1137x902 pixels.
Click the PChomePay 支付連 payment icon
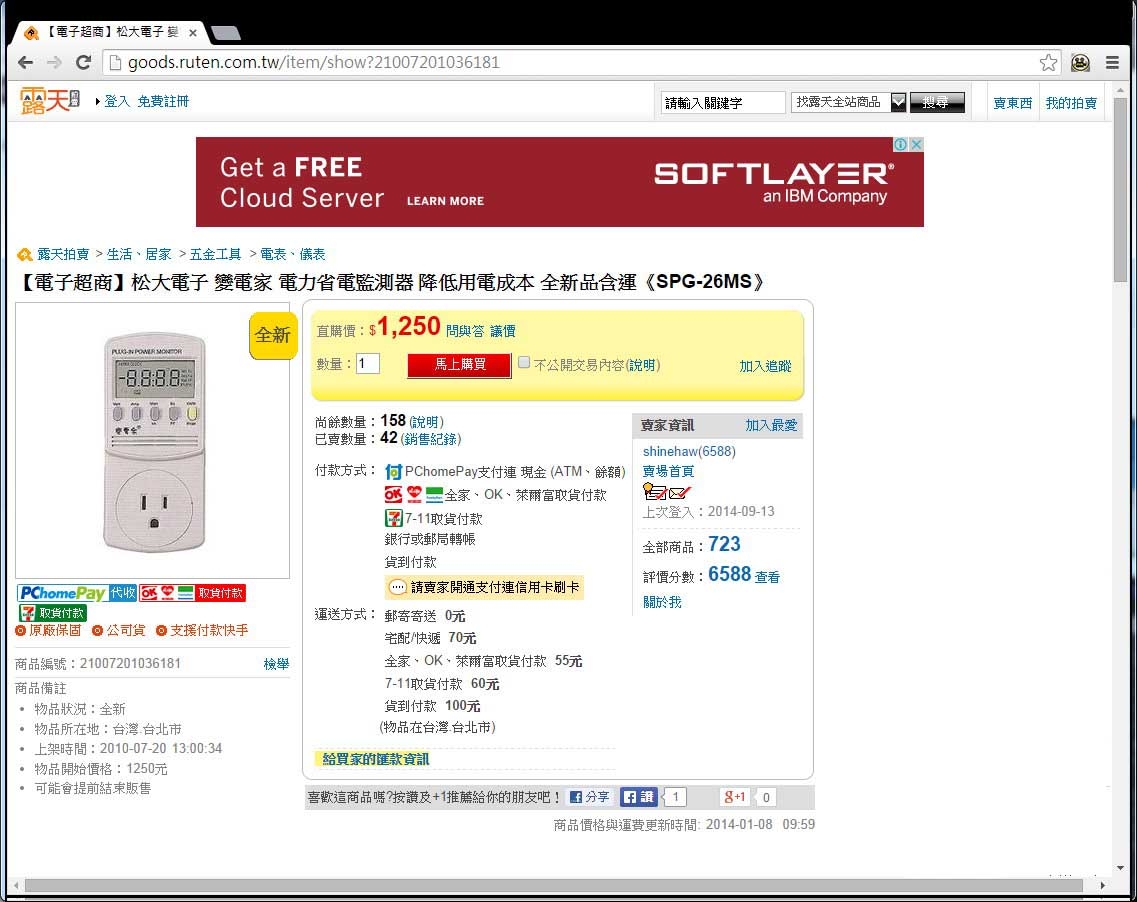[x=393, y=472]
